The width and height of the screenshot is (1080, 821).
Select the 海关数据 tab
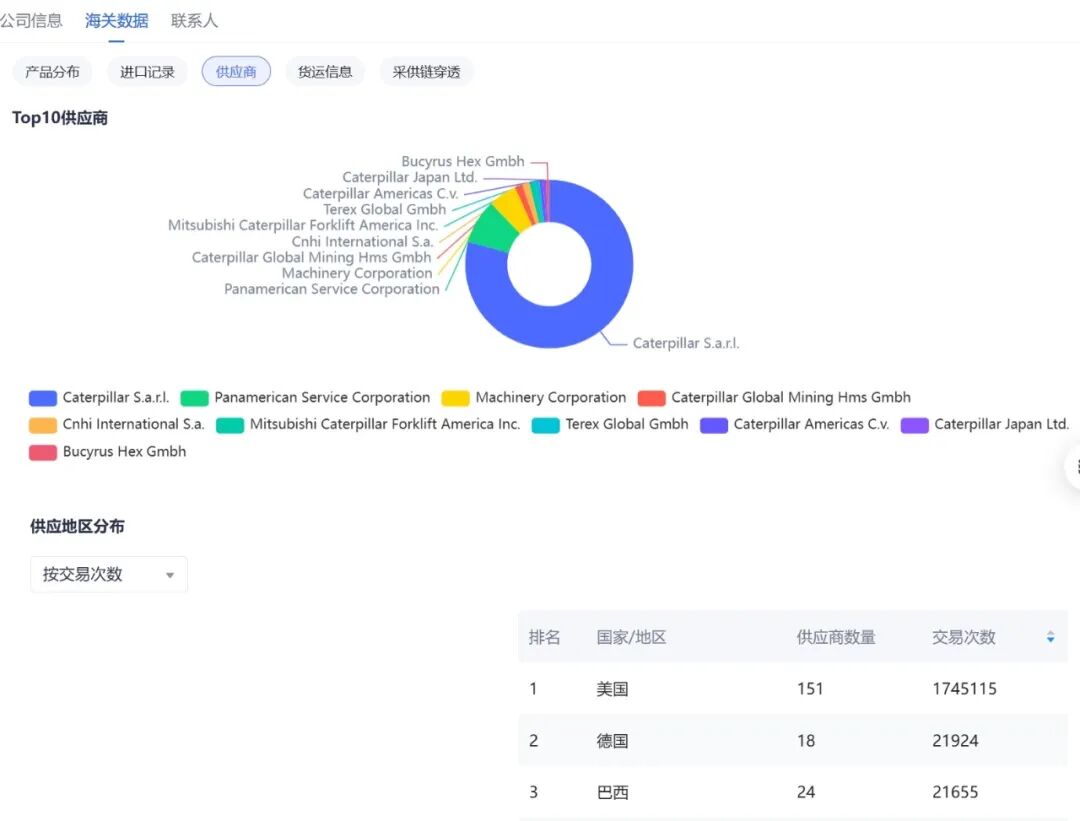tap(117, 19)
